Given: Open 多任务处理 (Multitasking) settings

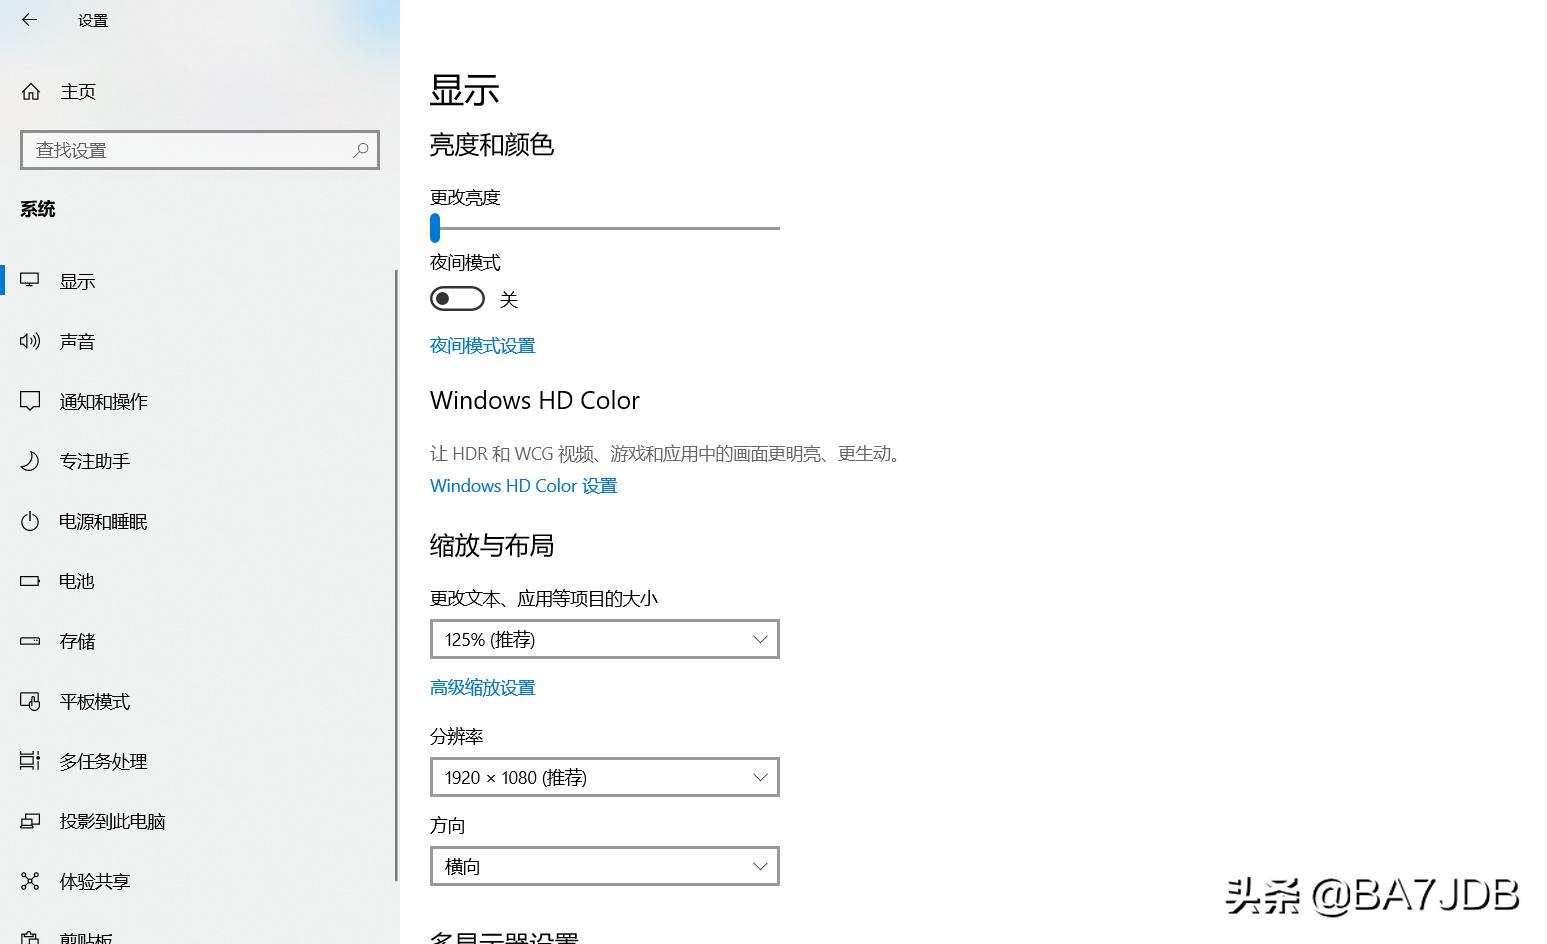Looking at the screenshot, I should 103,761.
